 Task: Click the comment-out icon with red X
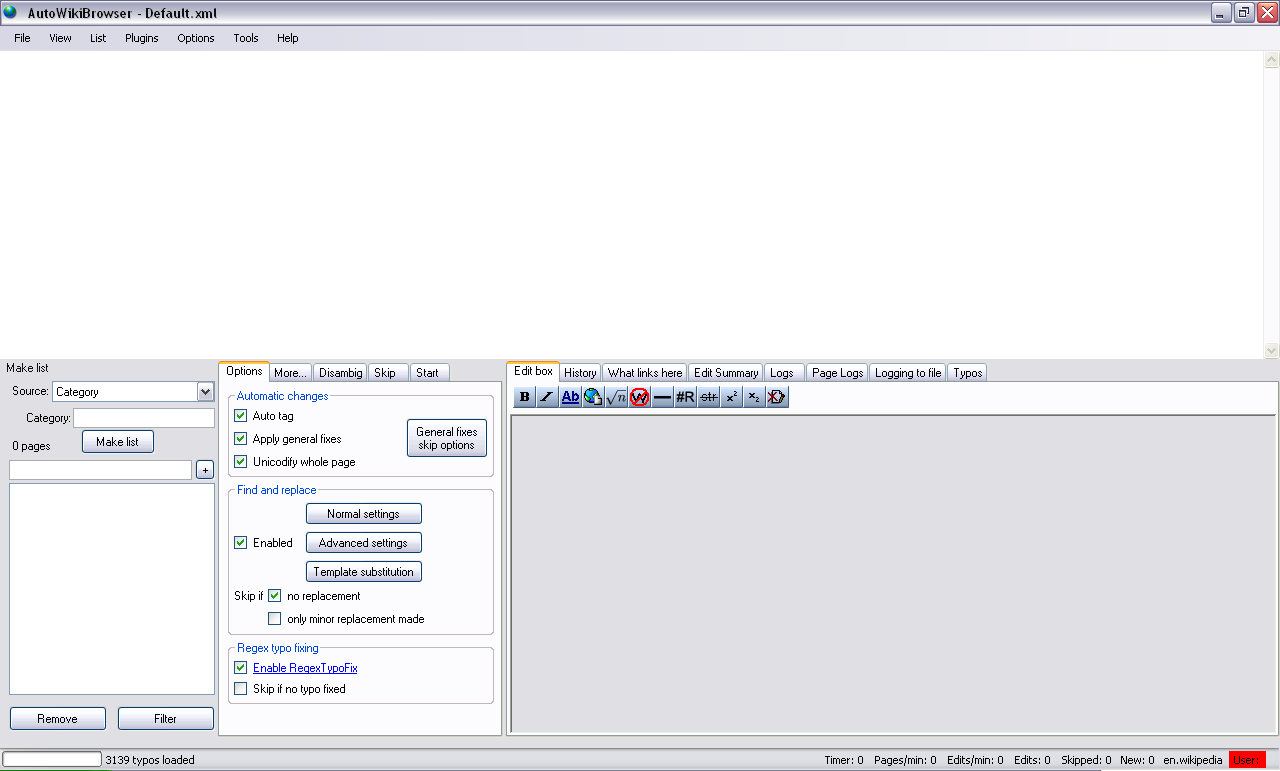click(x=777, y=397)
